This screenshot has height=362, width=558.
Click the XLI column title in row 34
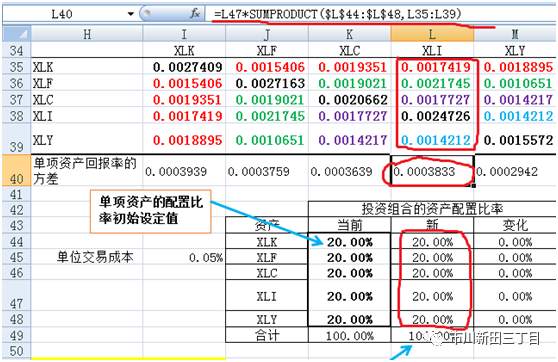(432, 51)
